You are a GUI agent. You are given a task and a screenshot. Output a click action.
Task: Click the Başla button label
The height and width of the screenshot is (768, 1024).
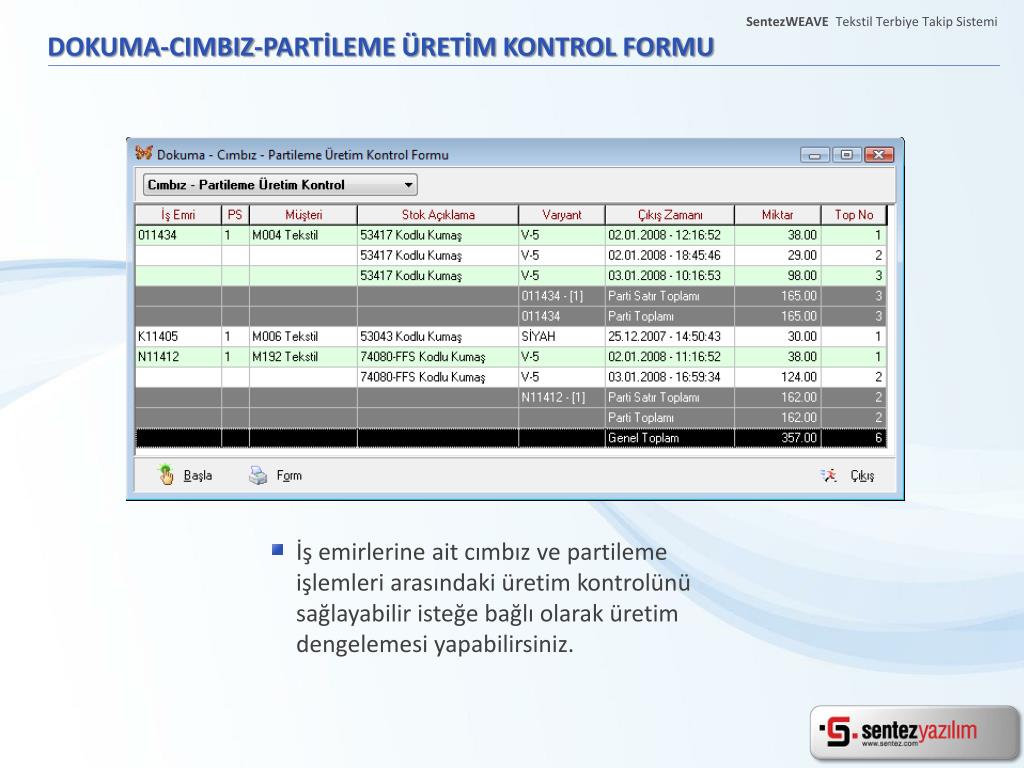point(197,475)
